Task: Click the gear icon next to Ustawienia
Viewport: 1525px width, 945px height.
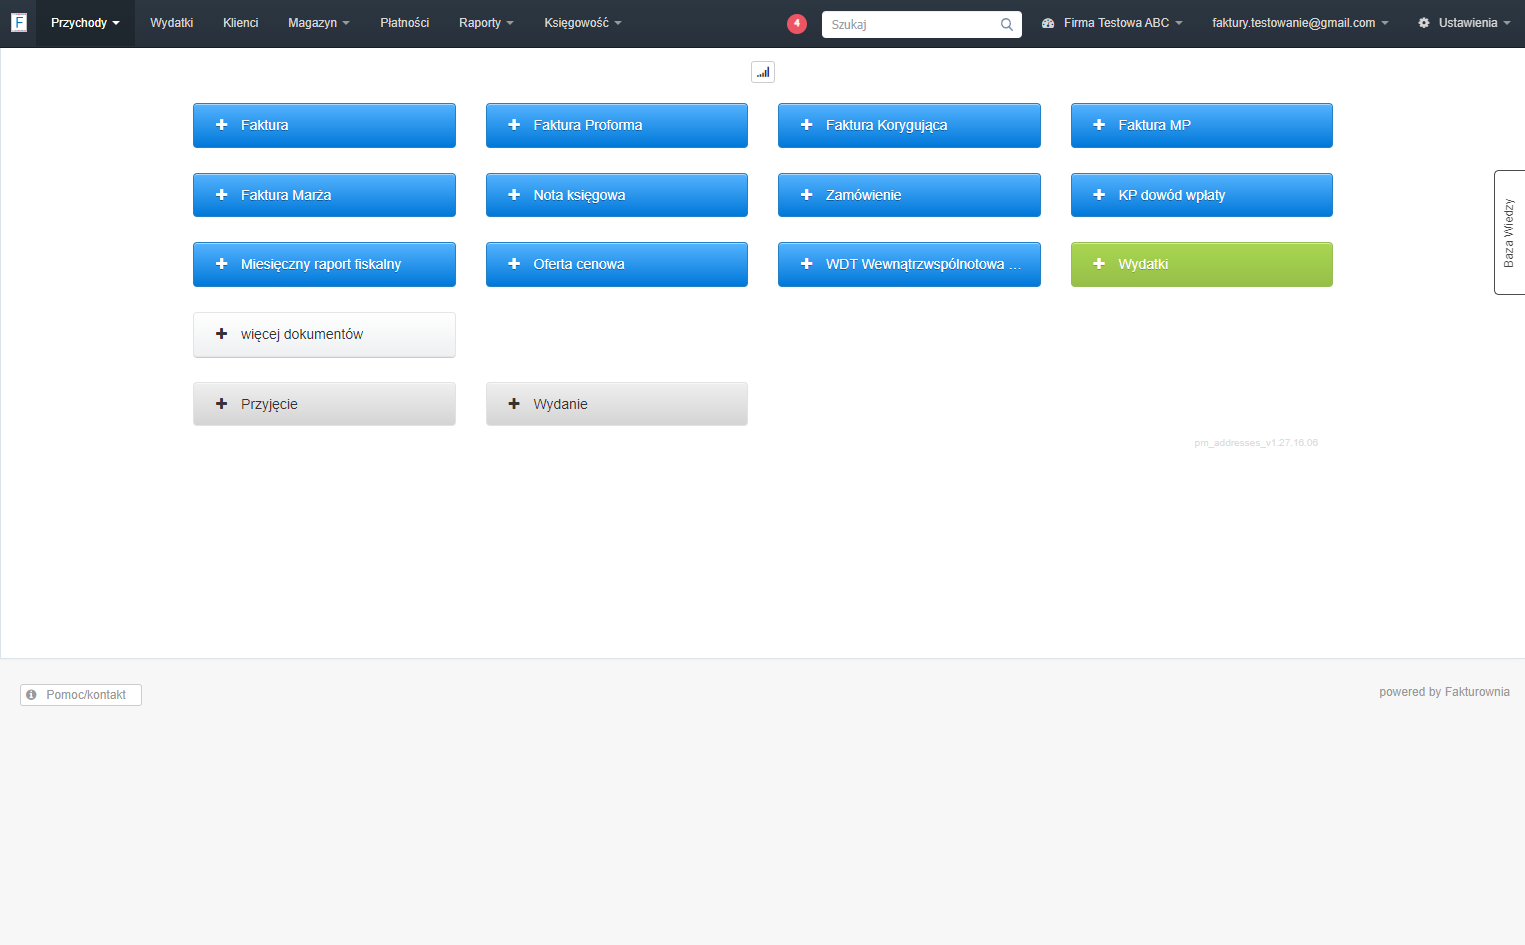Action: [x=1424, y=23]
